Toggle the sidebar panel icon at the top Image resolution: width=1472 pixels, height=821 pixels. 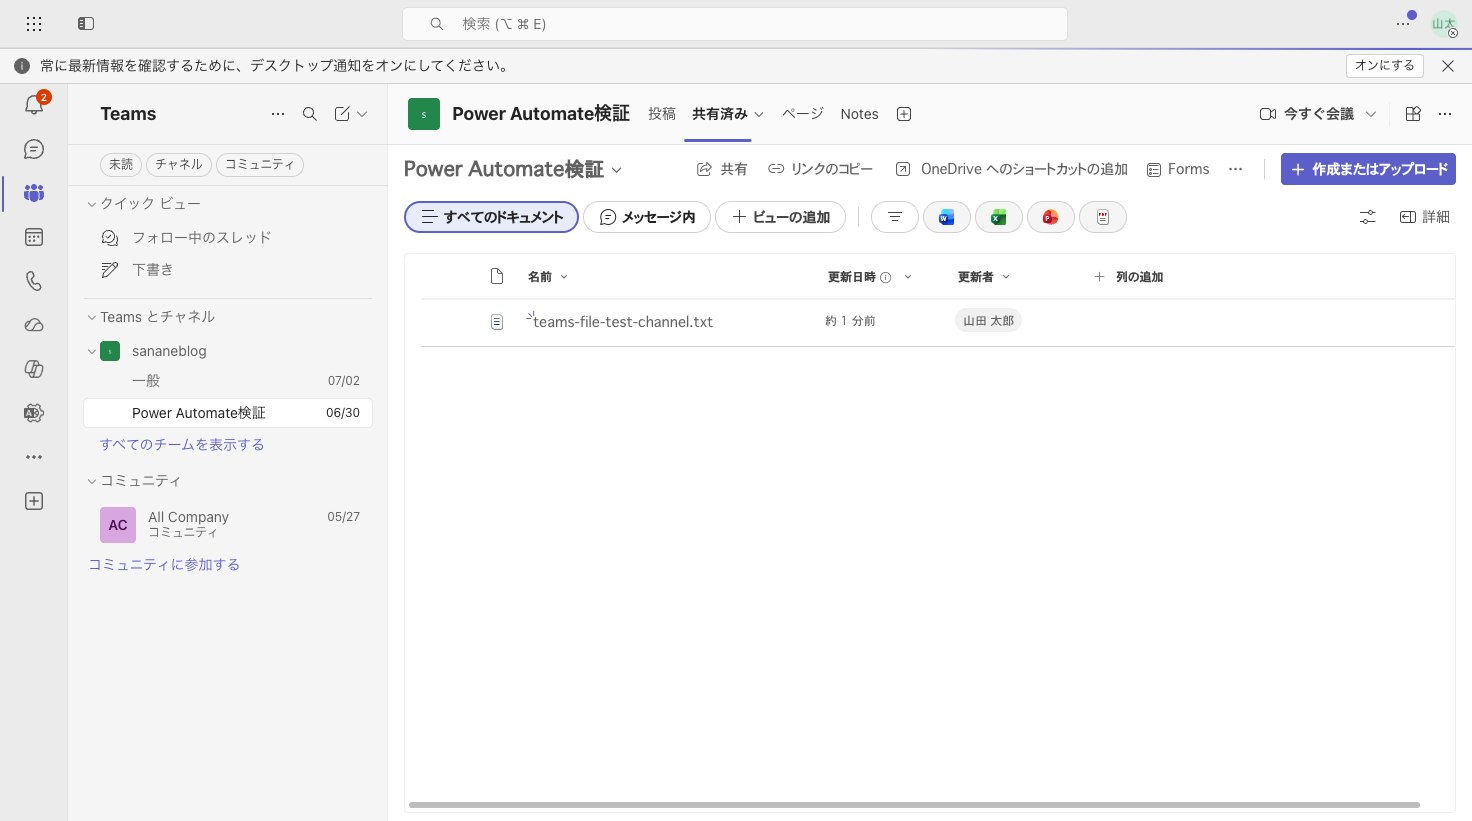[x=86, y=23]
